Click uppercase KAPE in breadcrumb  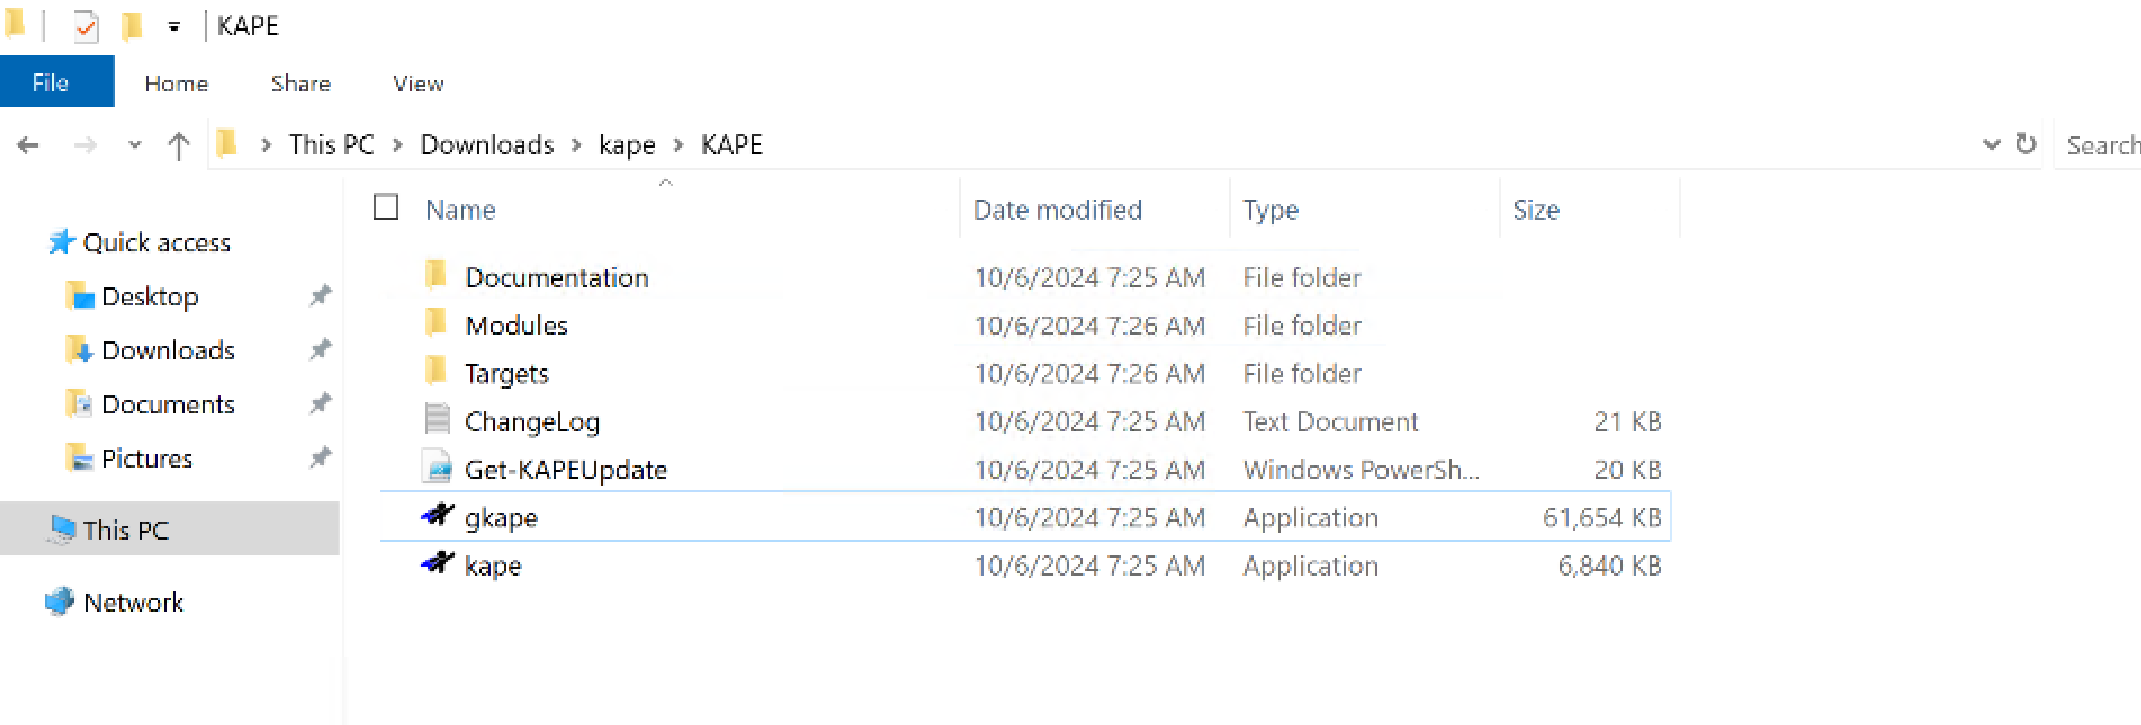[x=732, y=145]
